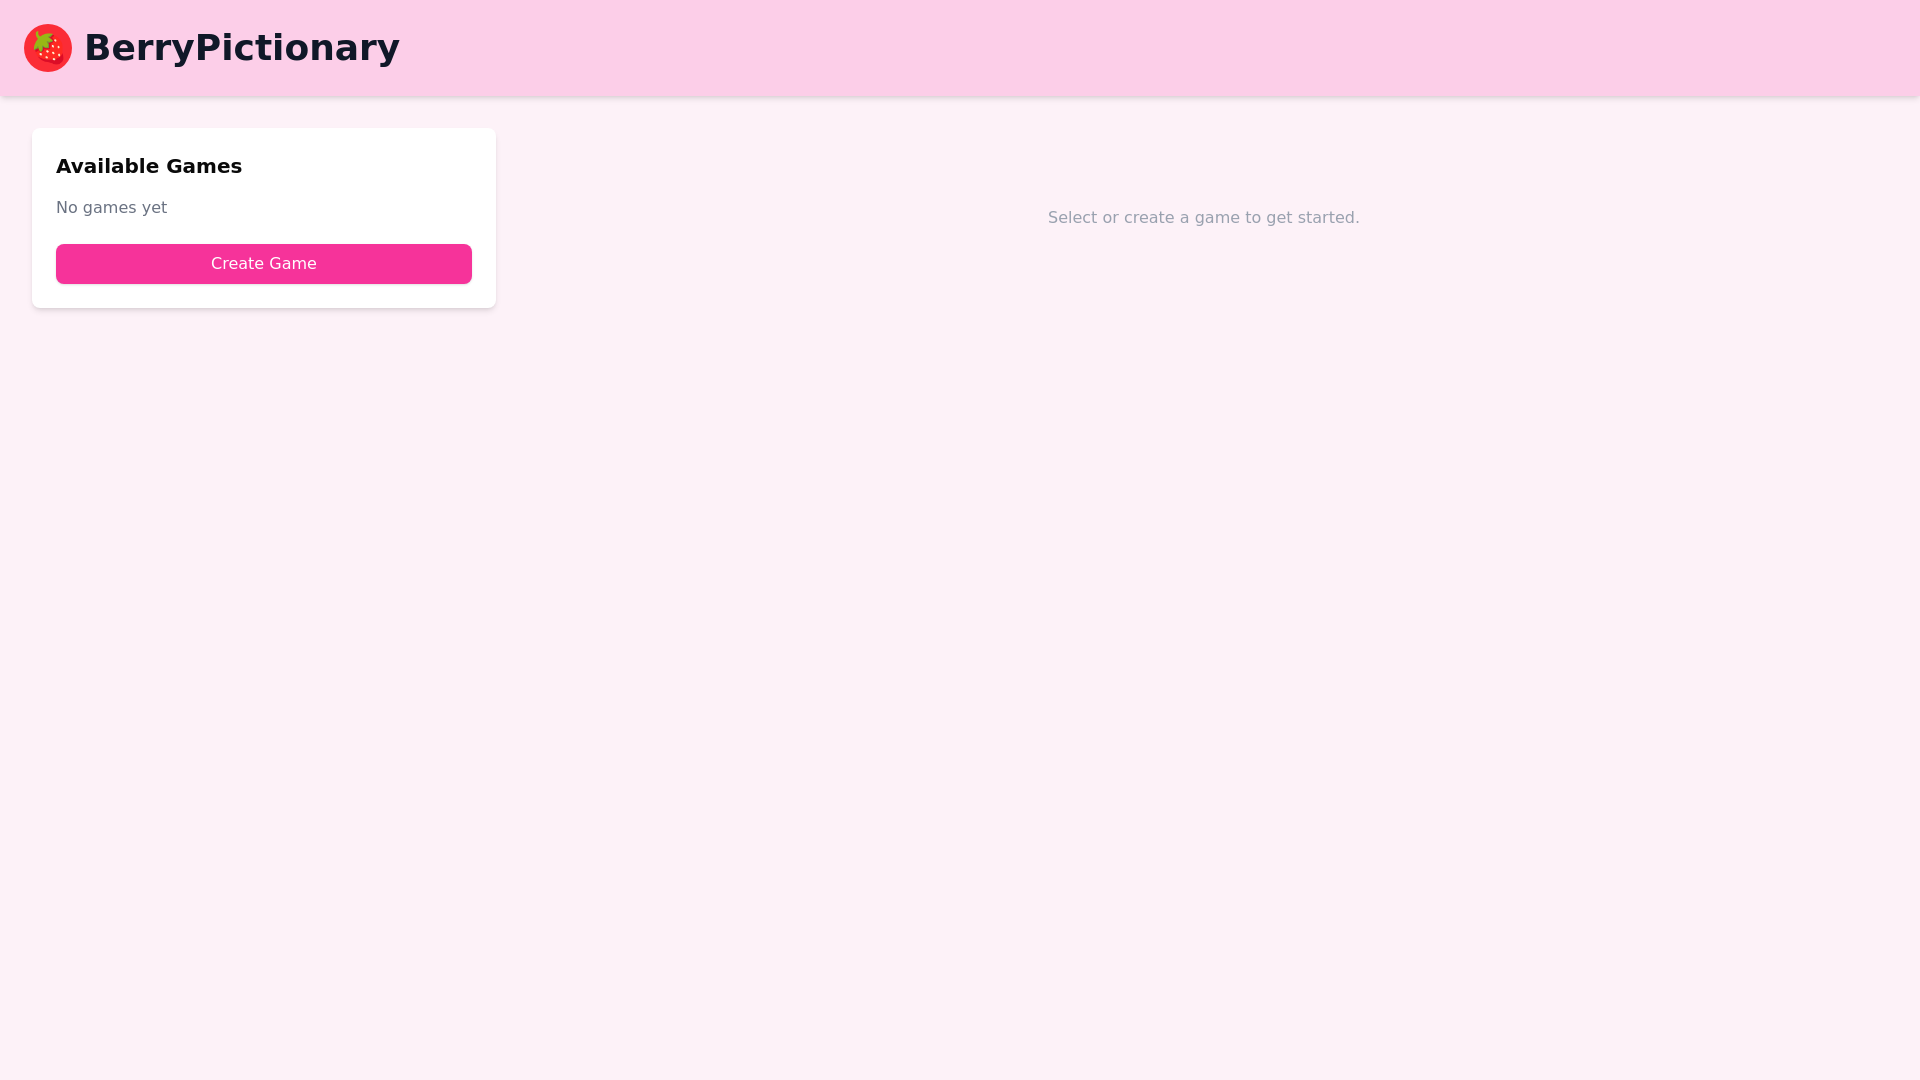Click the strawberry logo icon
Viewport: 1920px width, 1080px height.
[x=48, y=48]
